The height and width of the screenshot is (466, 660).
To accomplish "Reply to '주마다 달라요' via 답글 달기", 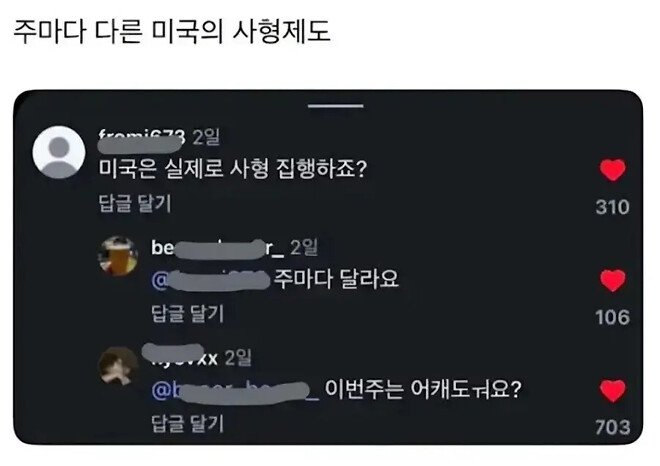I will pos(188,314).
